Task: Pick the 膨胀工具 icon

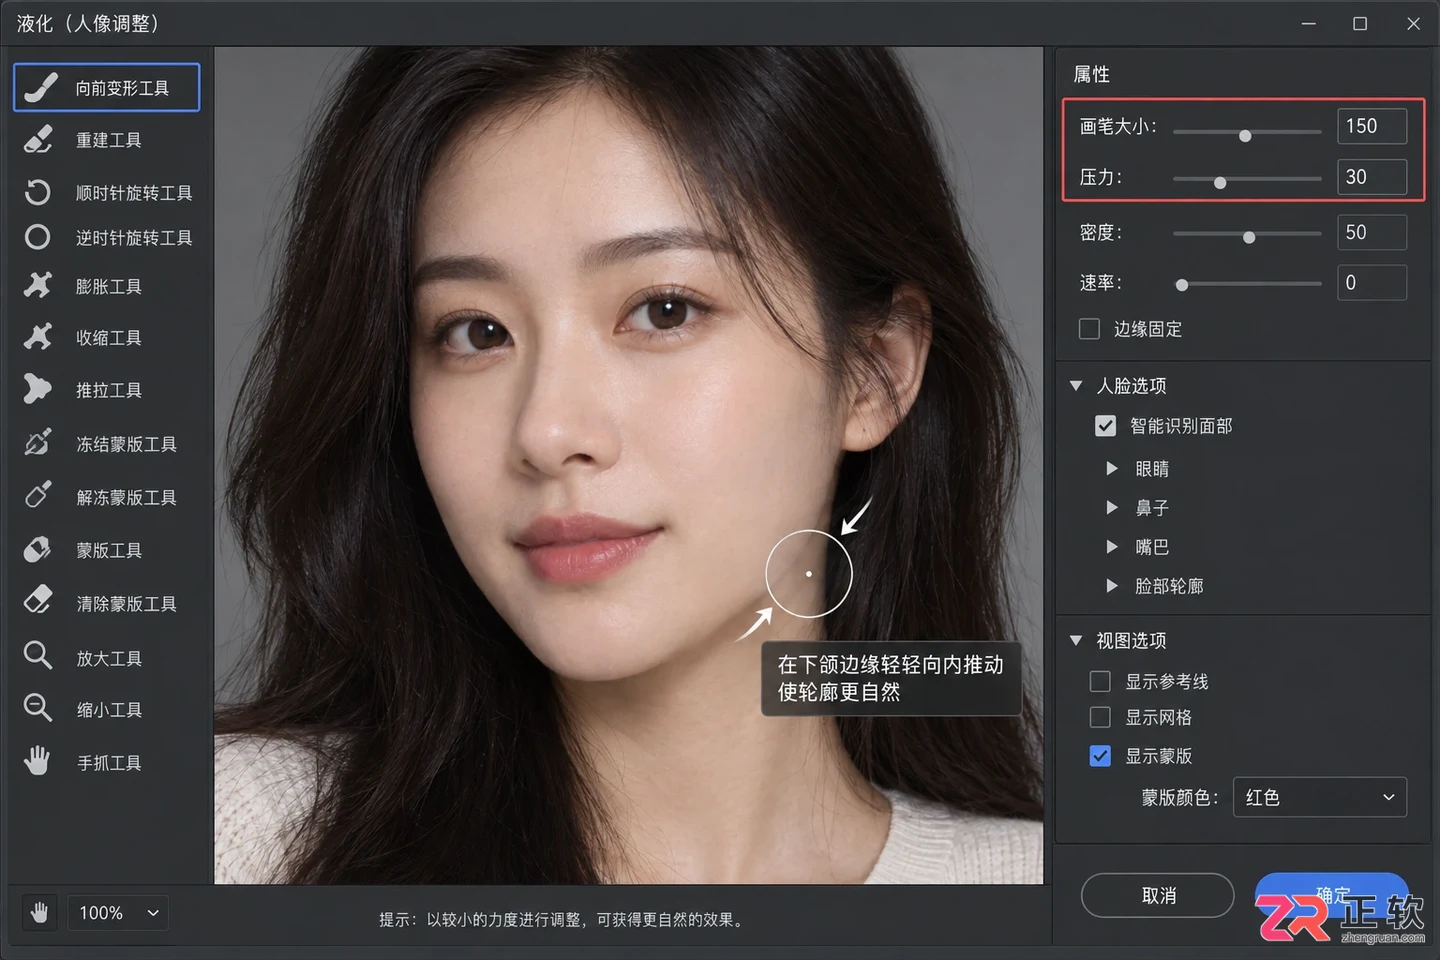Action: (x=38, y=285)
